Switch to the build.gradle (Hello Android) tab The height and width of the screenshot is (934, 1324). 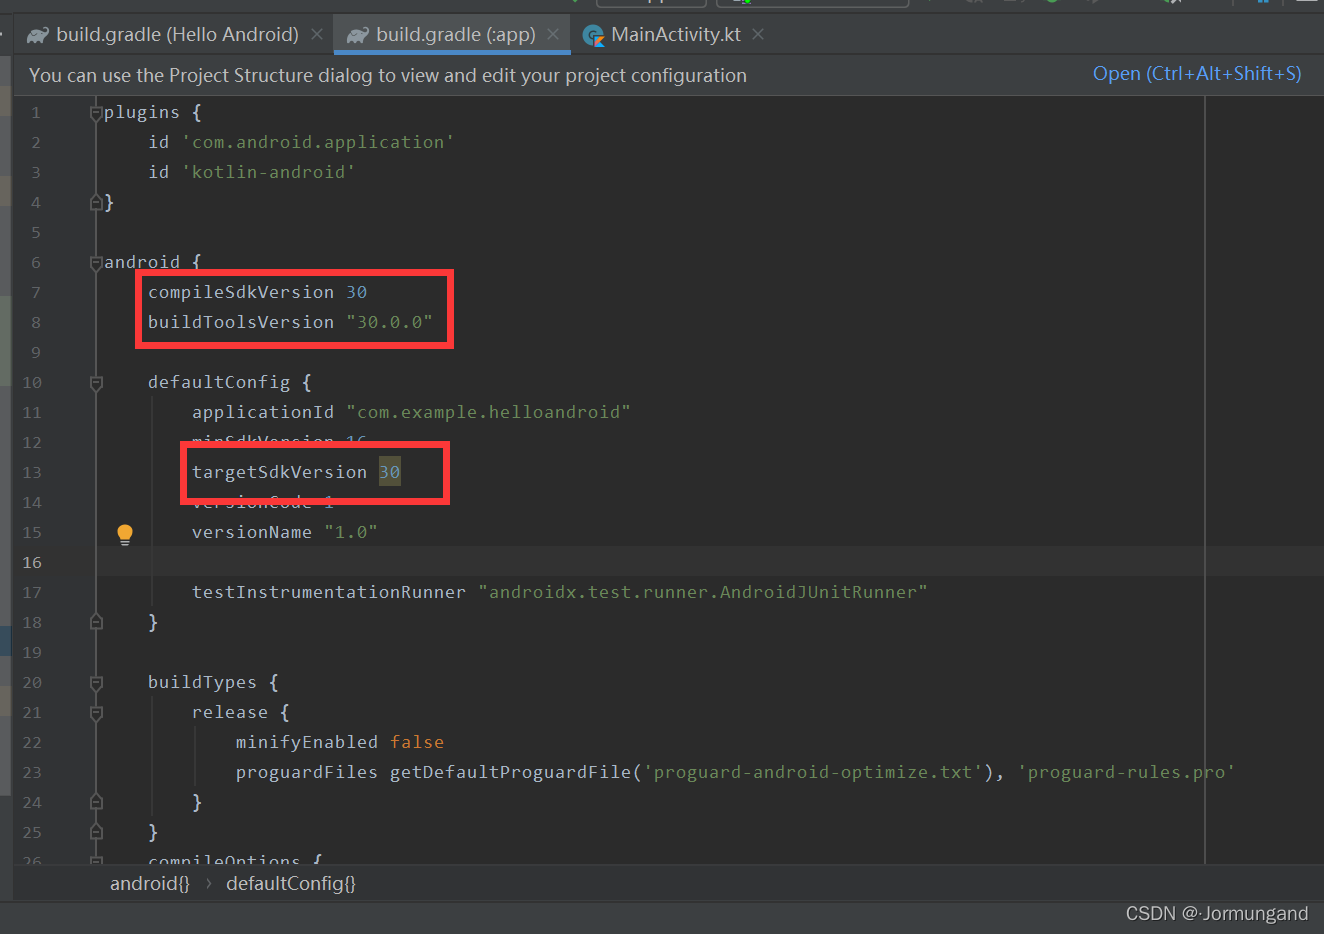click(x=177, y=34)
